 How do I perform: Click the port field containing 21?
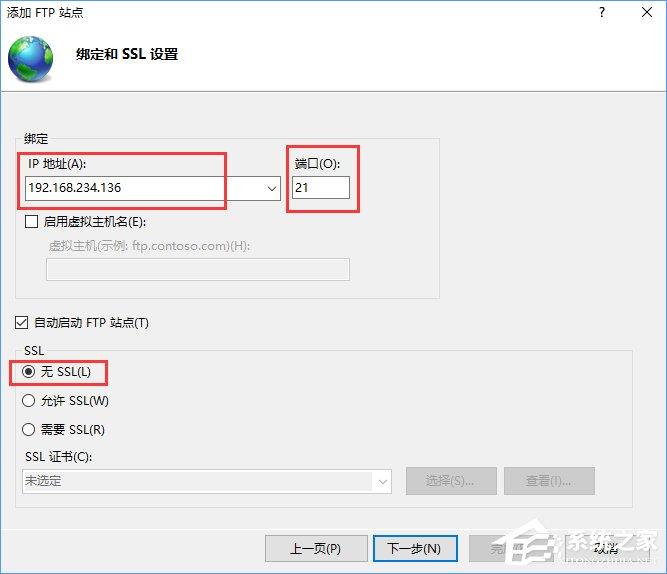[321, 188]
